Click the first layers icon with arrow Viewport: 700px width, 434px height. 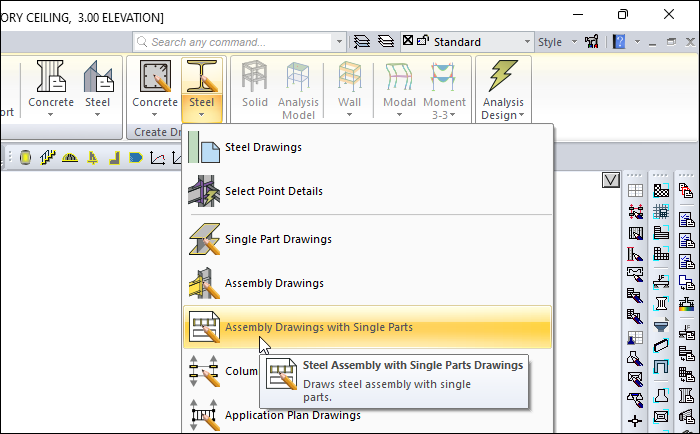pyautogui.click(x=362, y=42)
